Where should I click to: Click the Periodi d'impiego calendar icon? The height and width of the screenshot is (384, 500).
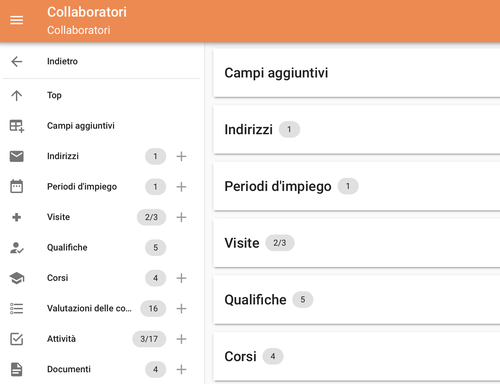(17, 187)
